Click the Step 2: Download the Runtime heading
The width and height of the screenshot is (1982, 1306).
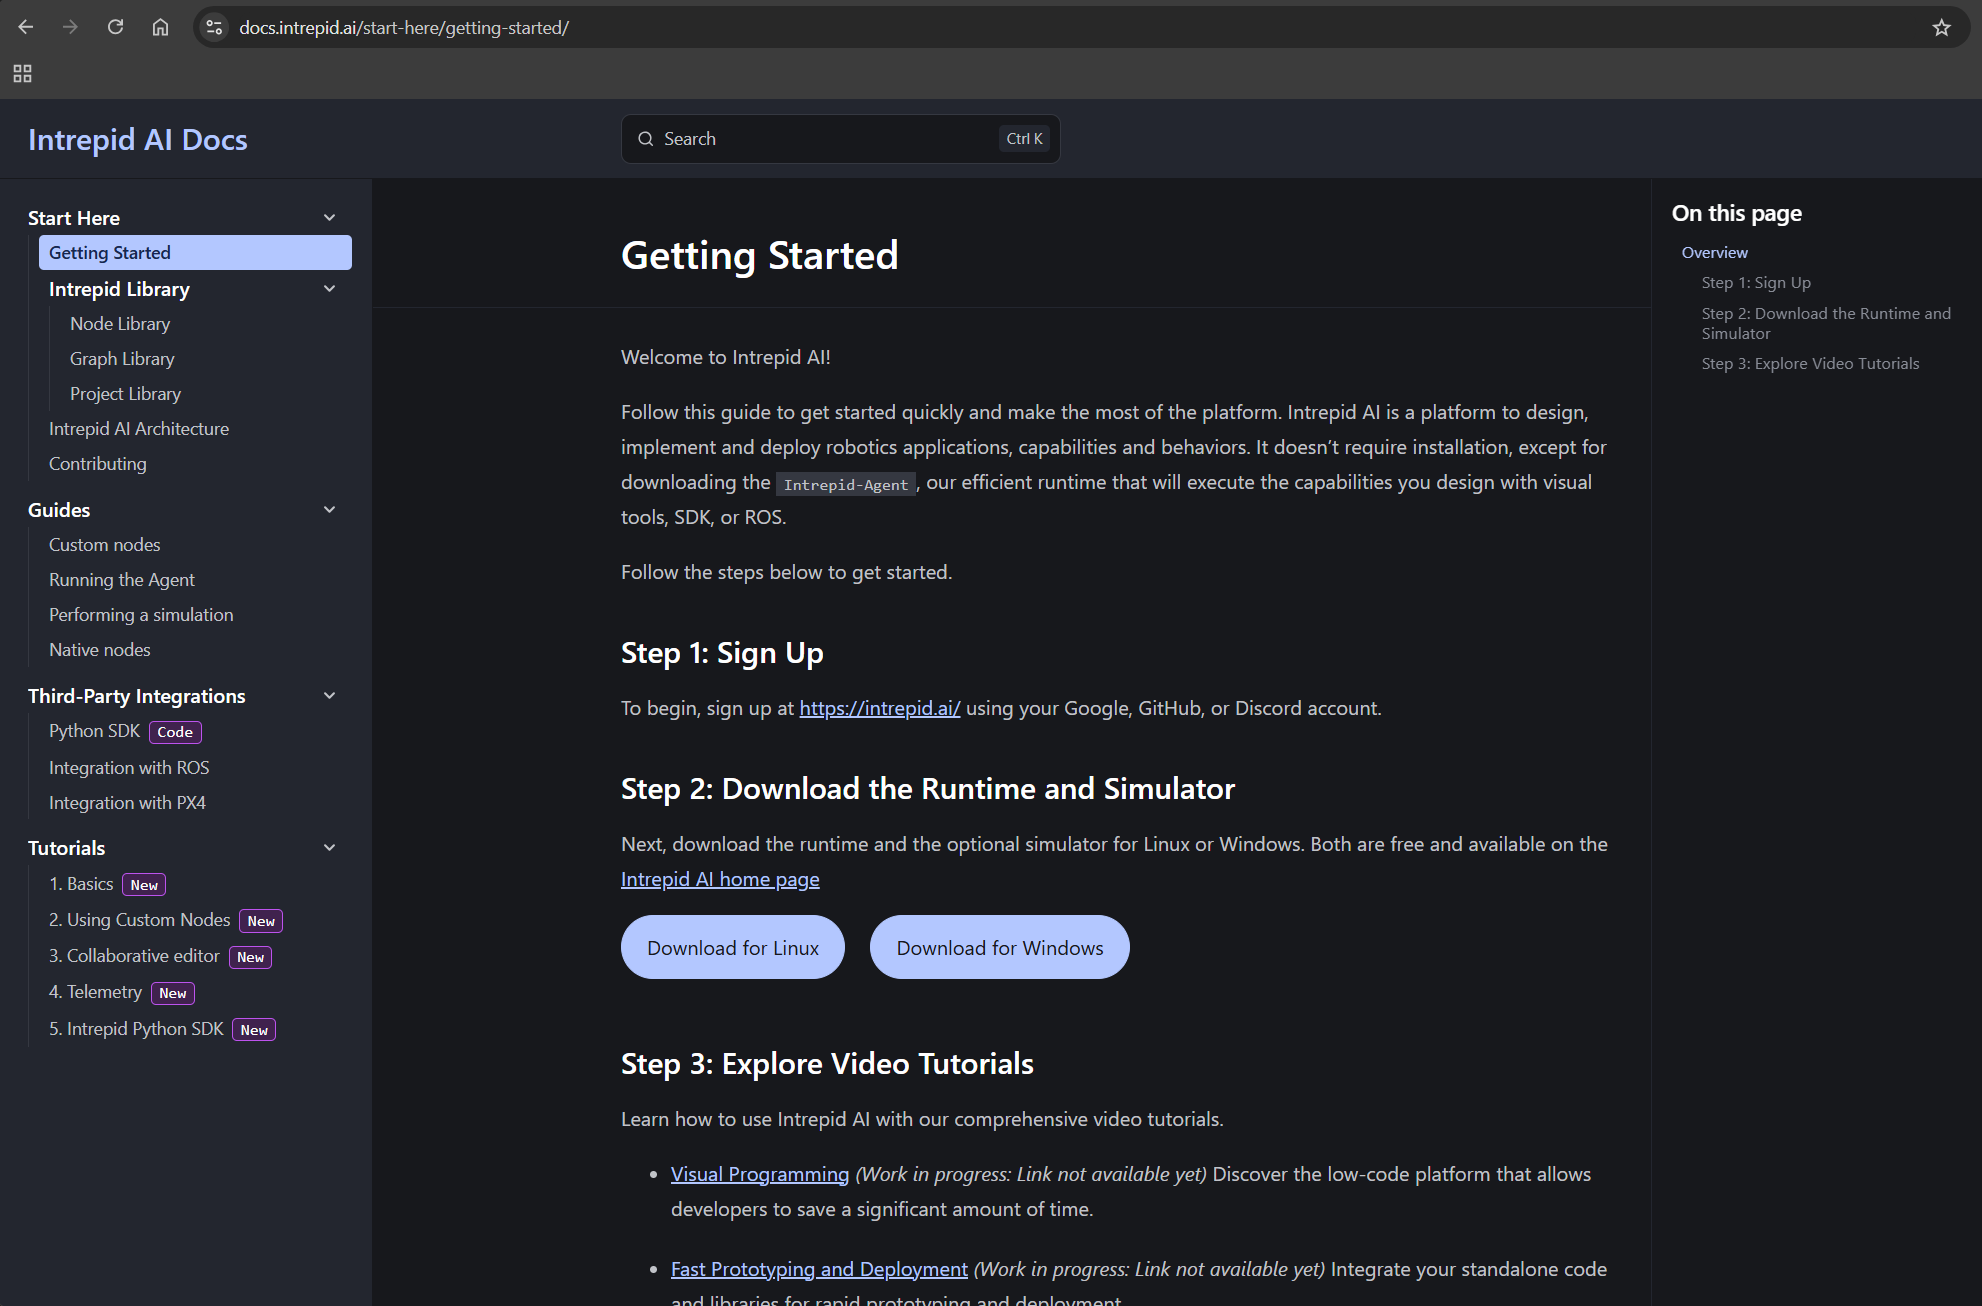click(928, 789)
